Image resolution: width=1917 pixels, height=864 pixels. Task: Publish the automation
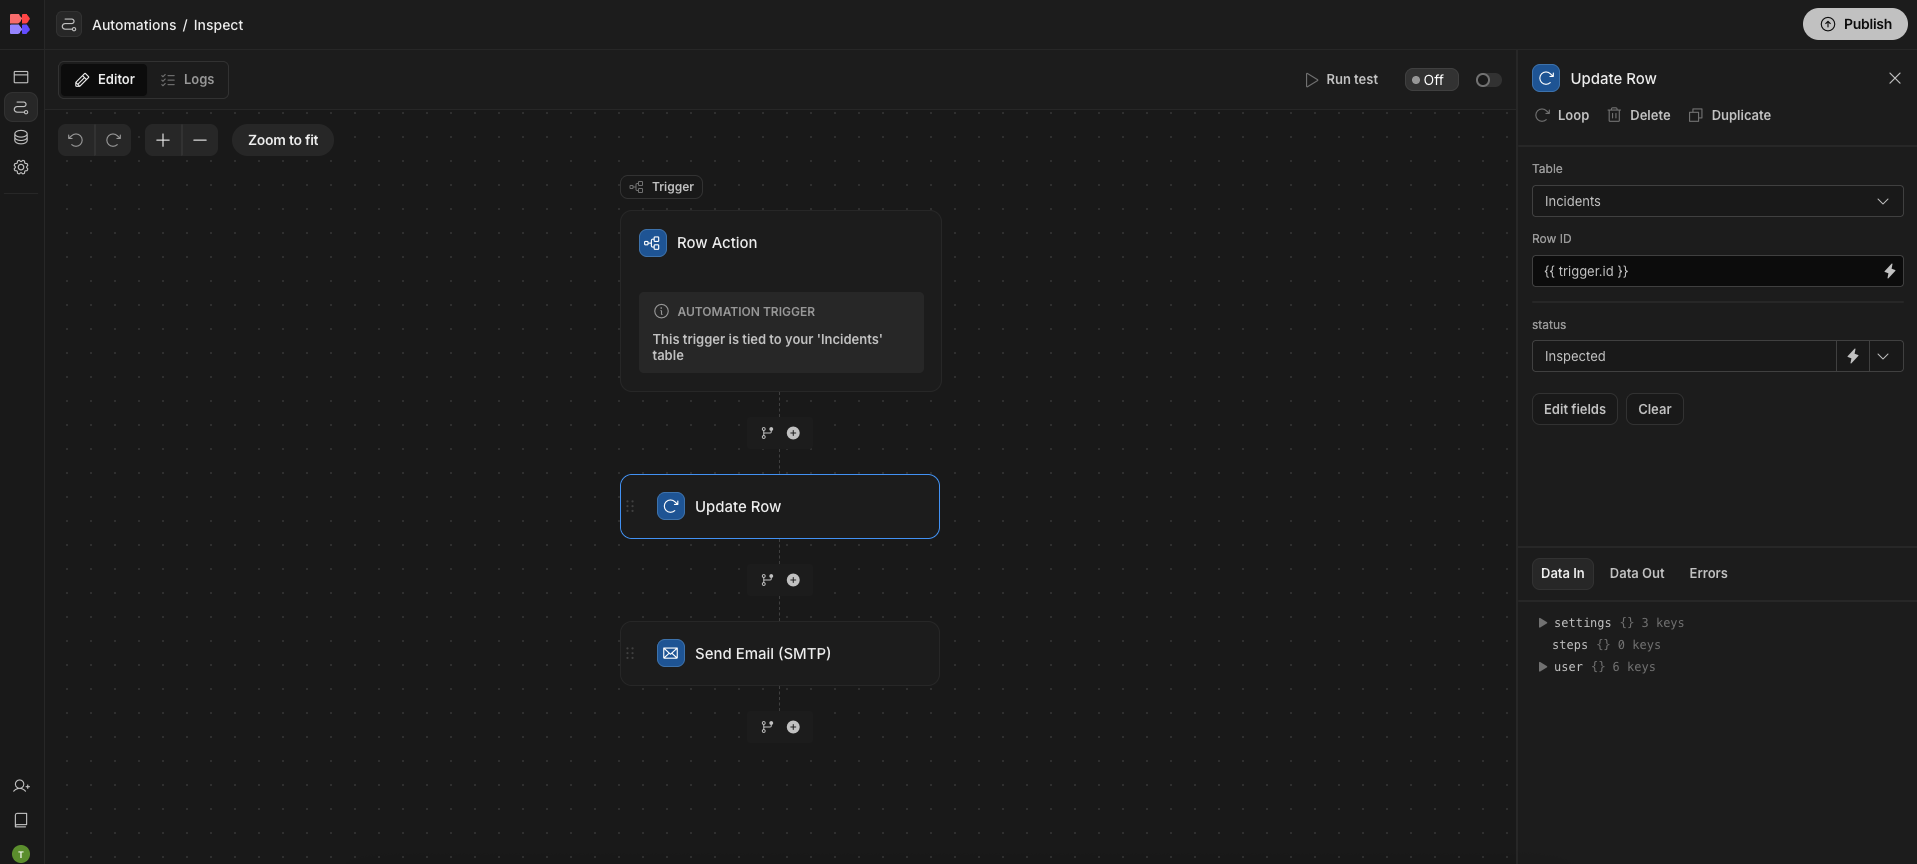point(1855,24)
